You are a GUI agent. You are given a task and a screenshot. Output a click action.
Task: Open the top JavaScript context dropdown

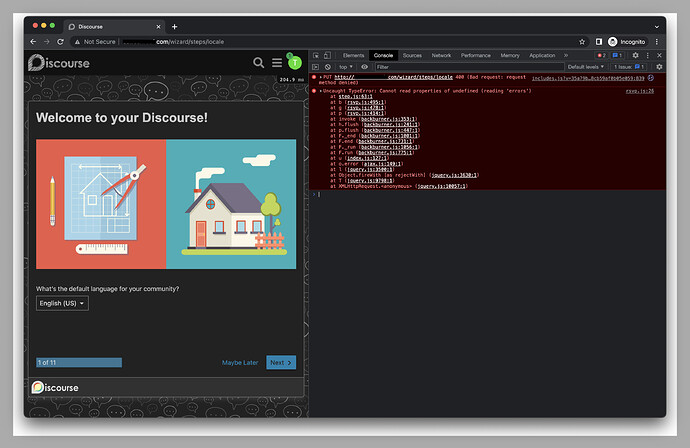coord(345,67)
